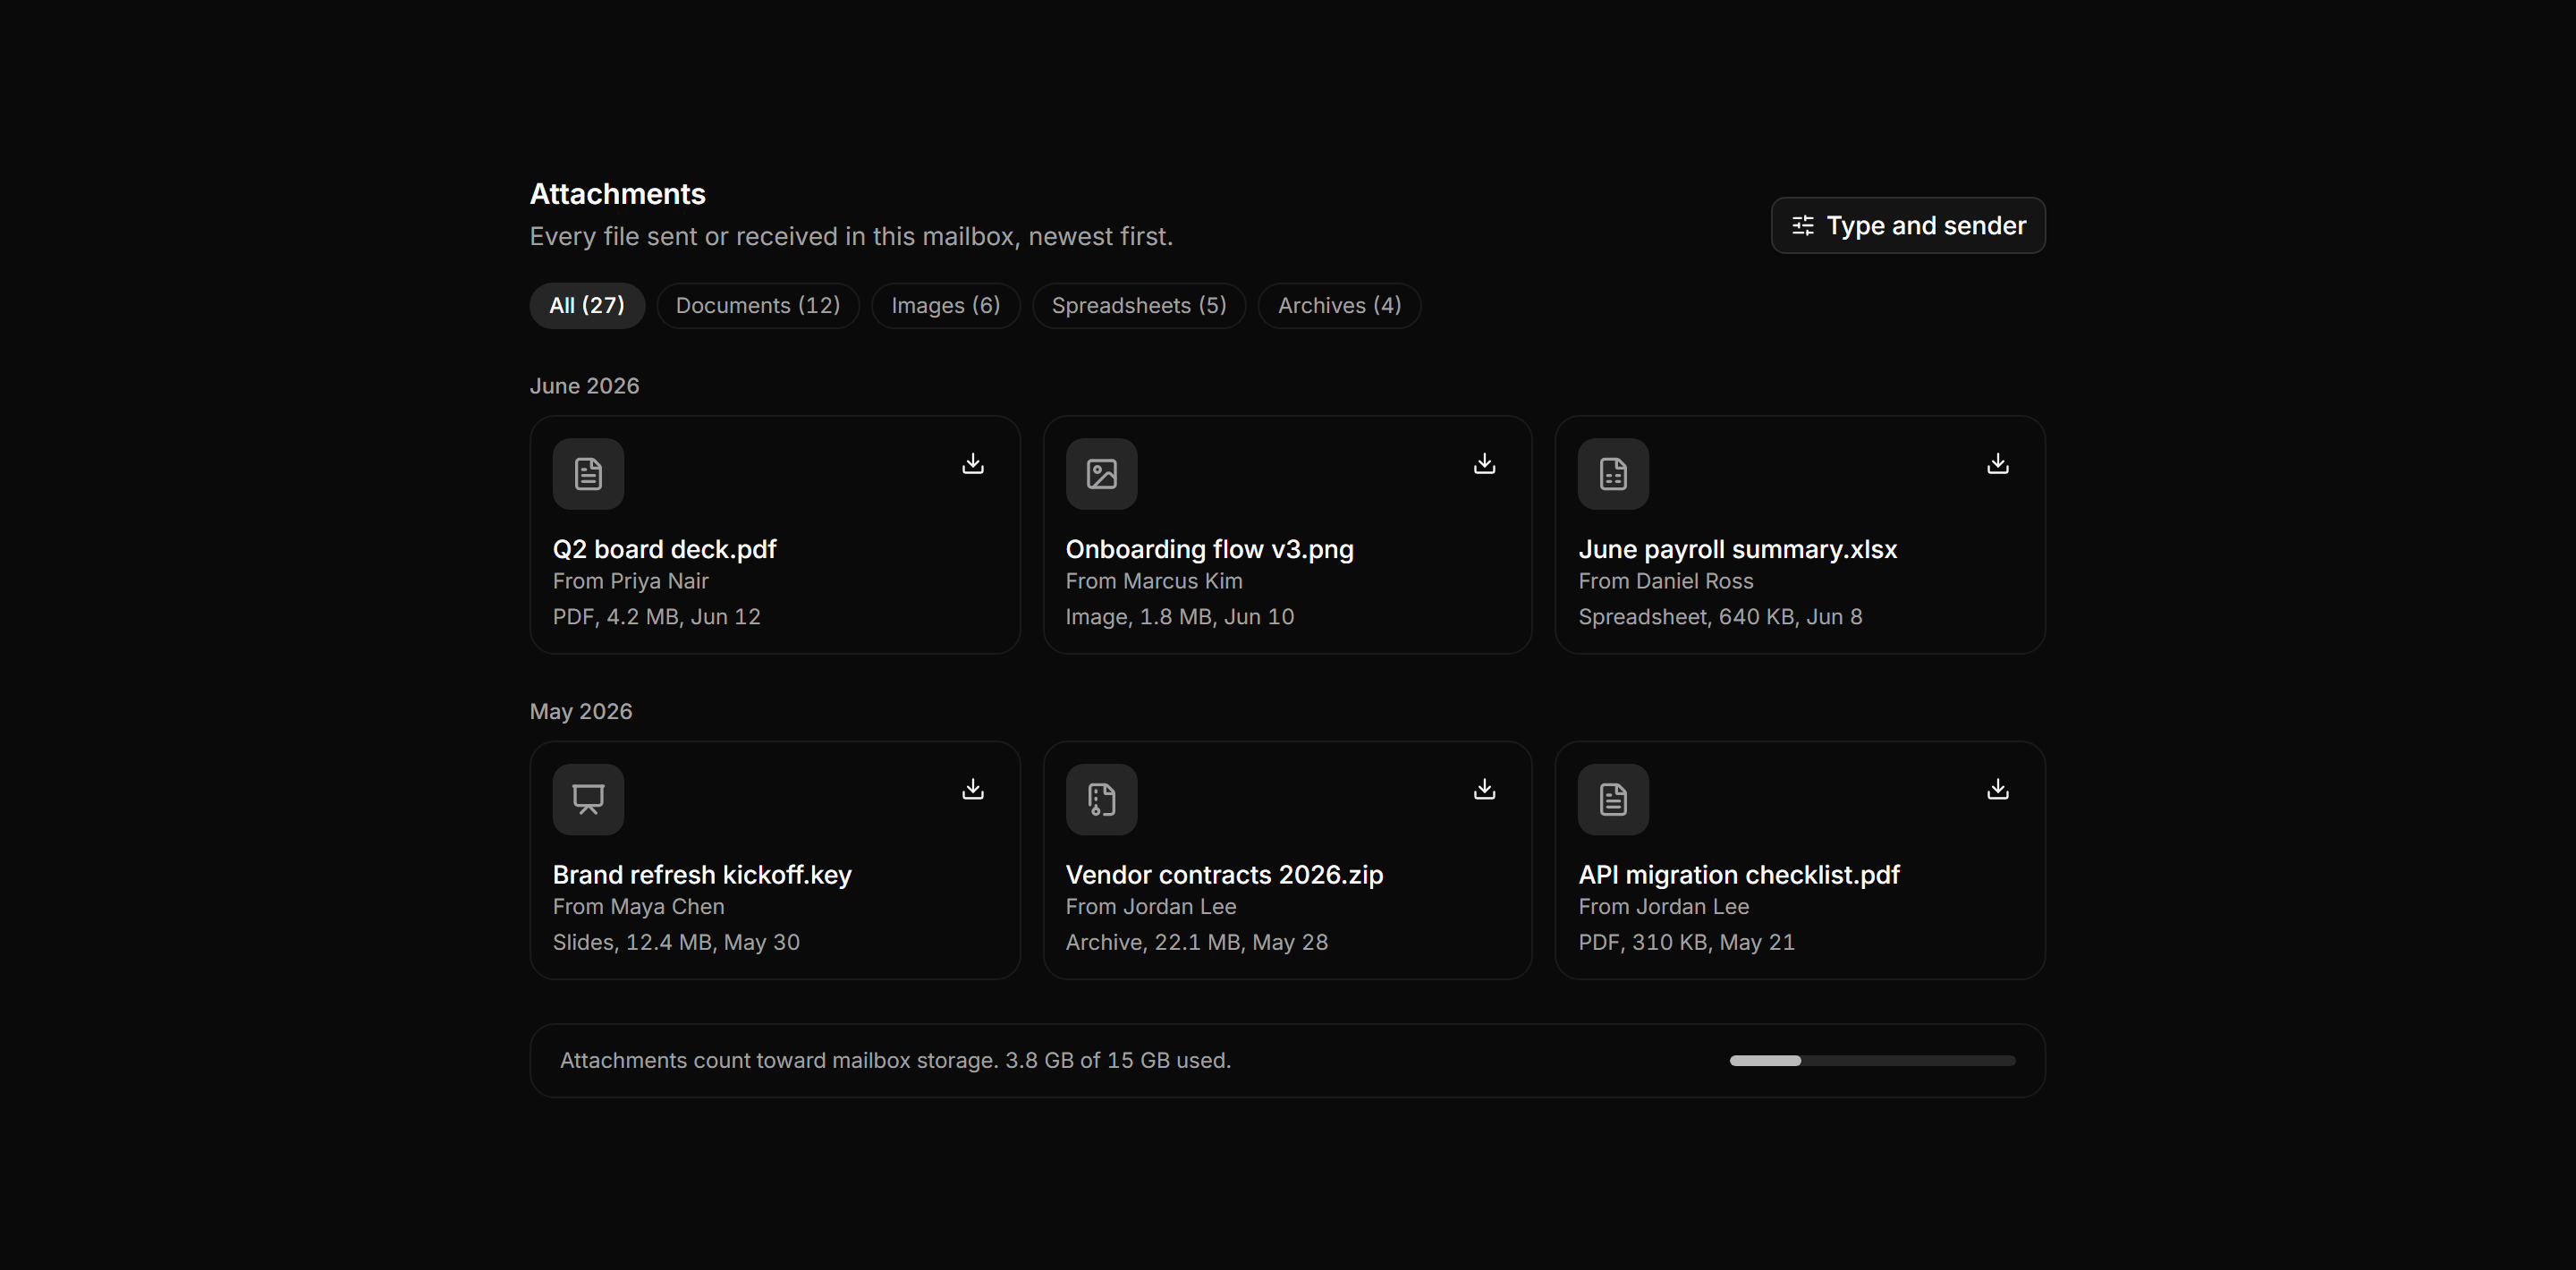Click From Jordan Lee on API migration card
Image resolution: width=2576 pixels, height=1270 pixels.
pos(1663,907)
